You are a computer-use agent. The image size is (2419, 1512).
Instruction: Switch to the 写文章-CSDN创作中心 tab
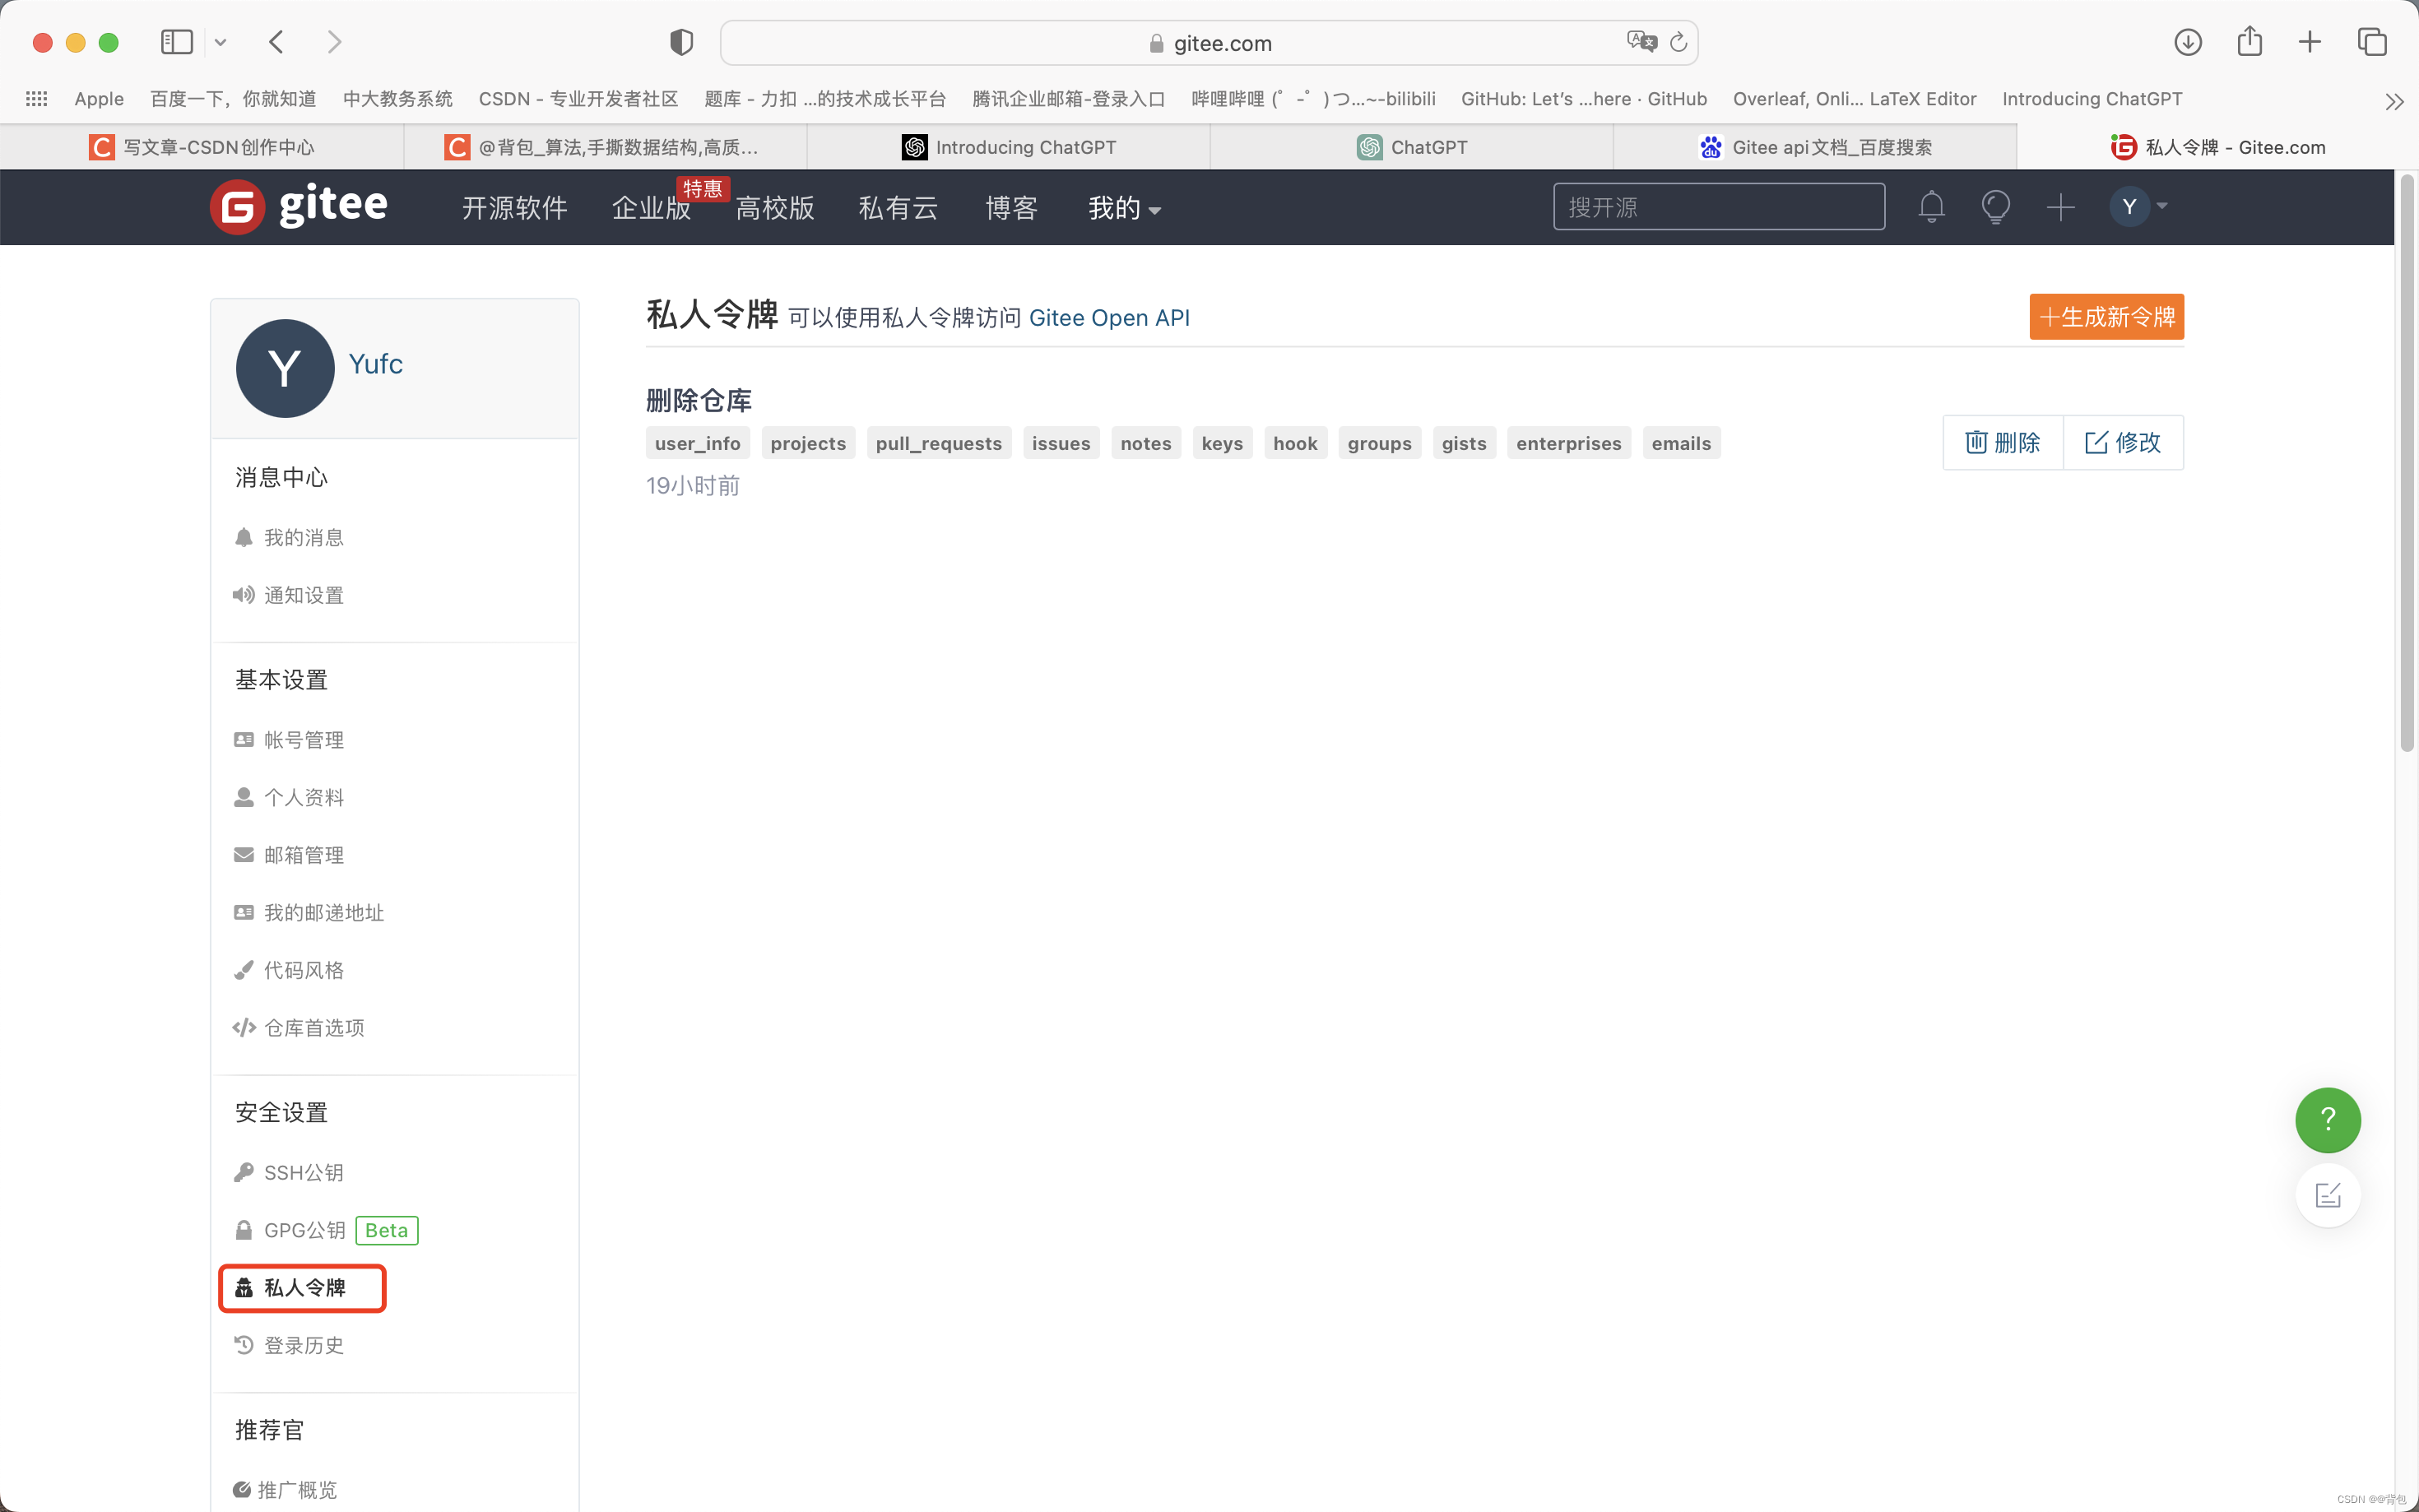coord(216,146)
